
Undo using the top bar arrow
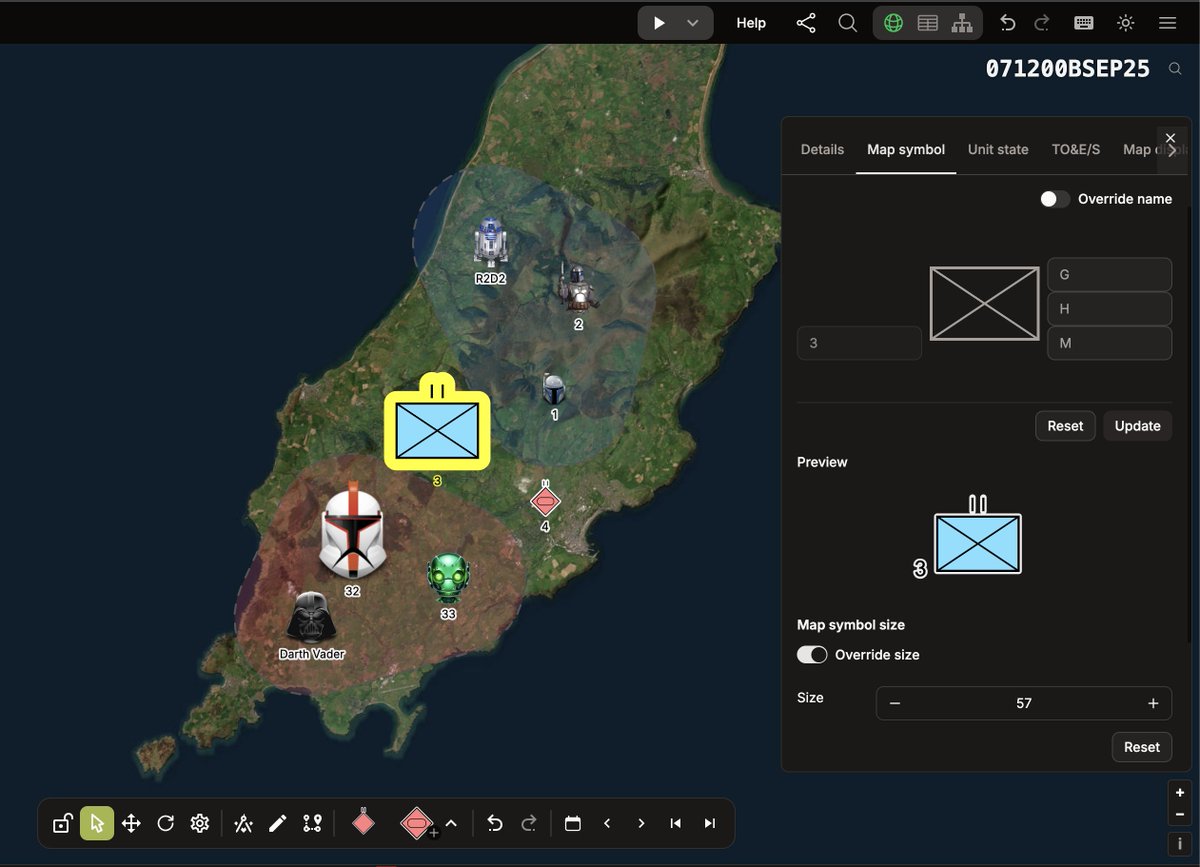pyautogui.click(x=1008, y=23)
